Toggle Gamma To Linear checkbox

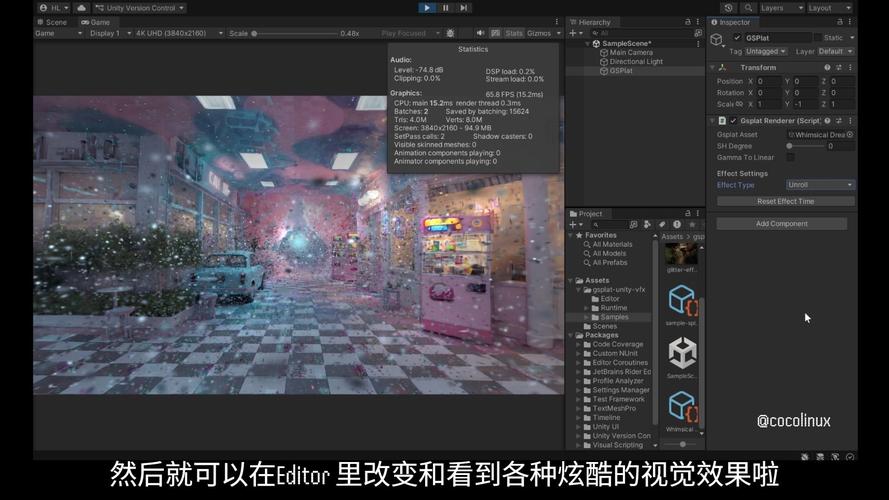[790, 158]
